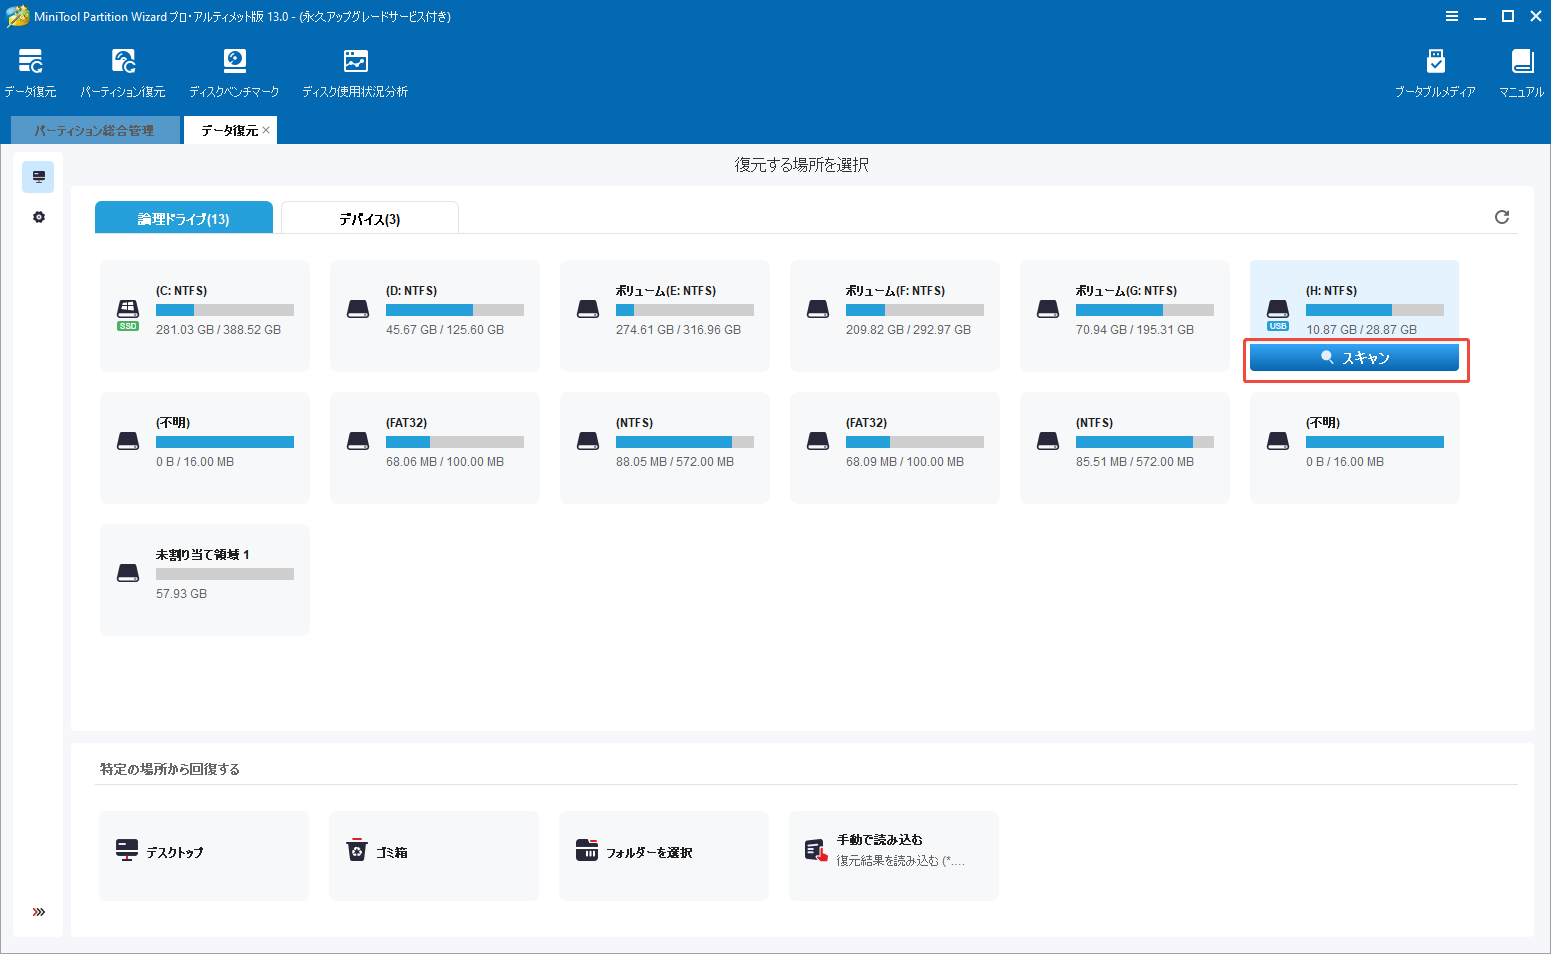This screenshot has width=1551, height=954.
Task: Select the computer view icon in left sidebar
Action: (x=38, y=176)
